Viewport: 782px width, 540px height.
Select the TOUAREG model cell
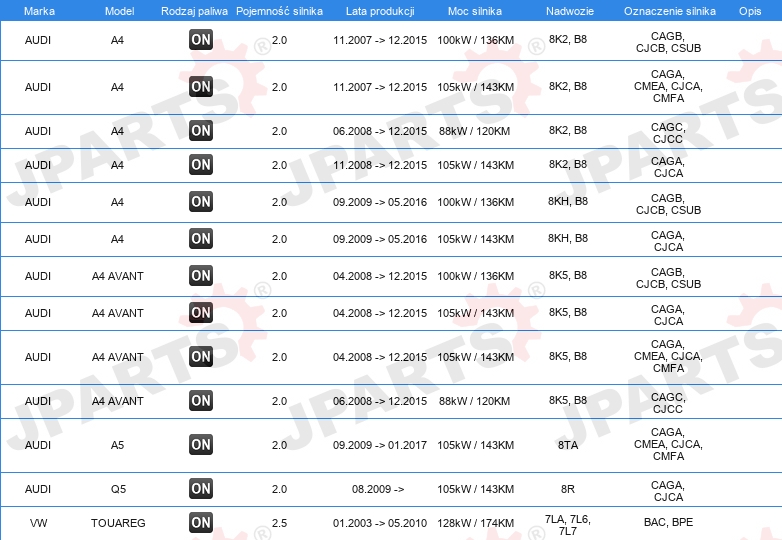tap(118, 523)
